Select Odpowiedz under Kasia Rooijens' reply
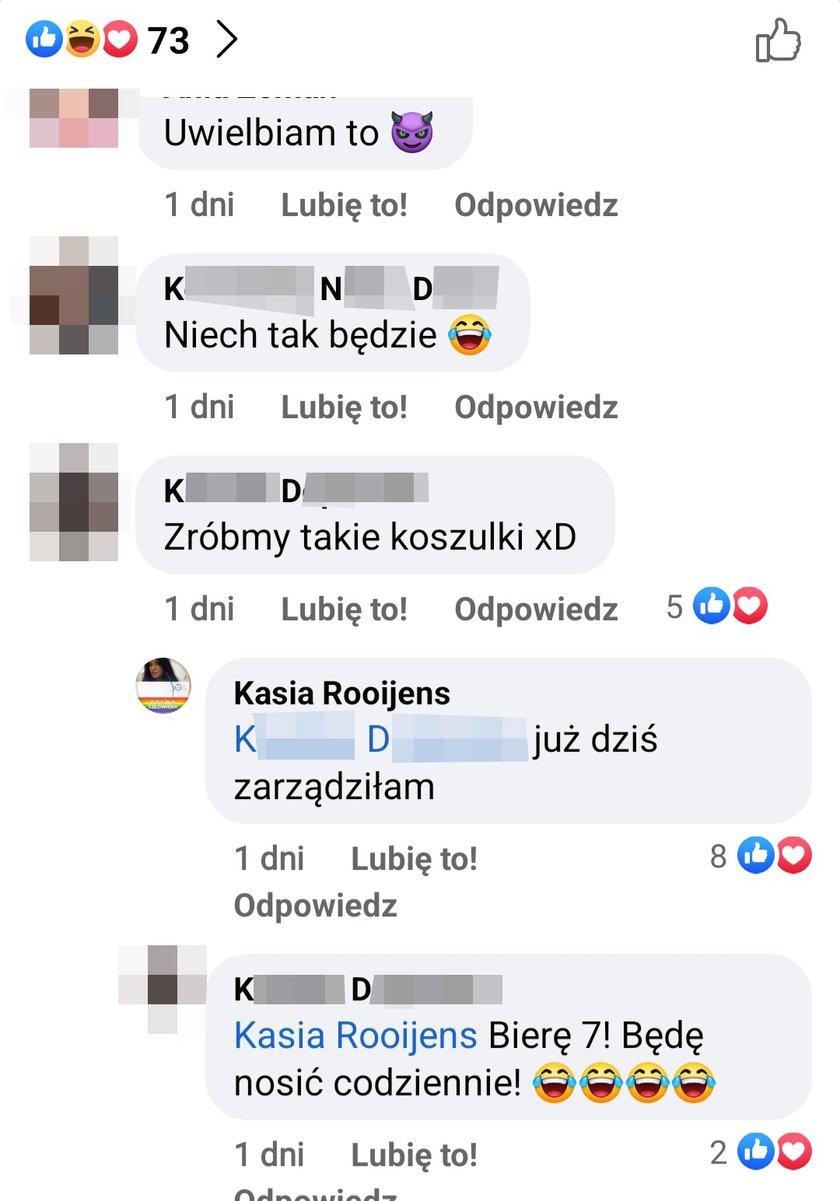The height and width of the screenshot is (1201, 840). tap(316, 905)
